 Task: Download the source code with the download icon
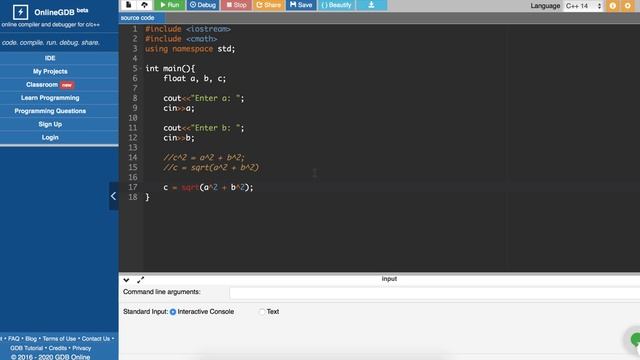[371, 5]
